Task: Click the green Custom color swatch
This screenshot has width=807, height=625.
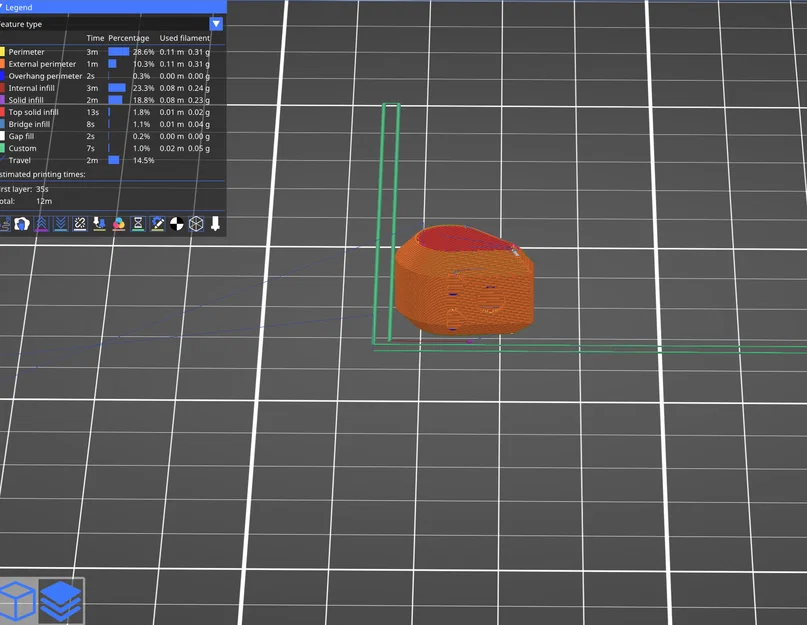Action: [x=2, y=148]
